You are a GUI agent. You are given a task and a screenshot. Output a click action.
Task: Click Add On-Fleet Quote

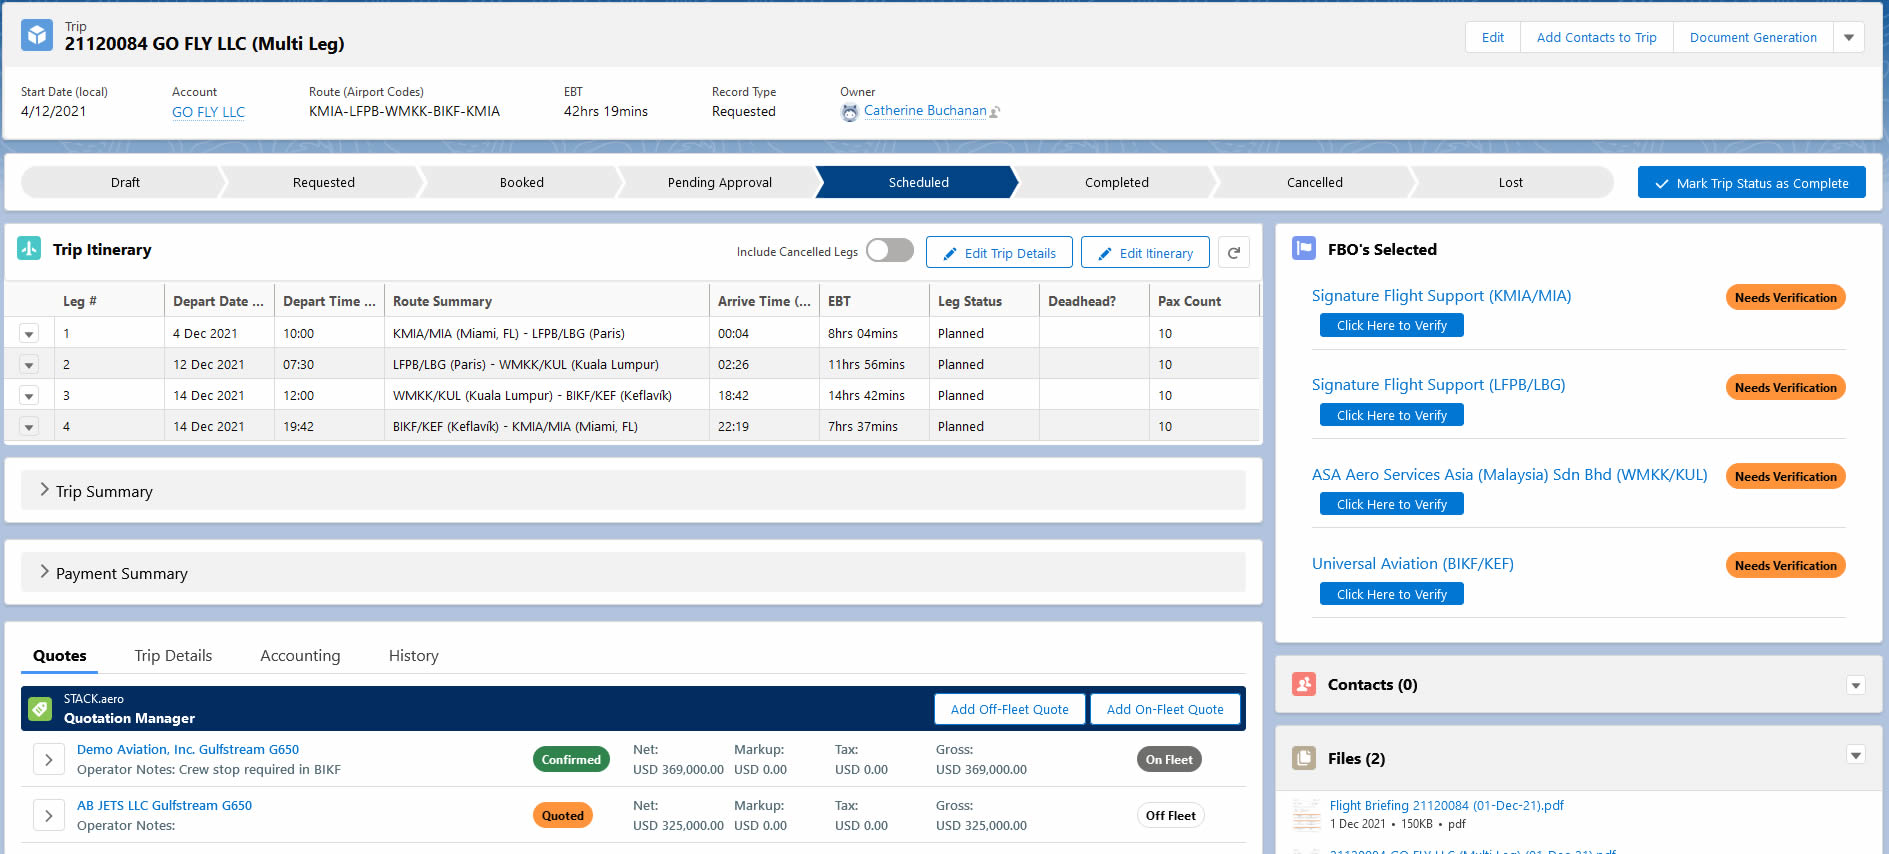pyautogui.click(x=1165, y=709)
